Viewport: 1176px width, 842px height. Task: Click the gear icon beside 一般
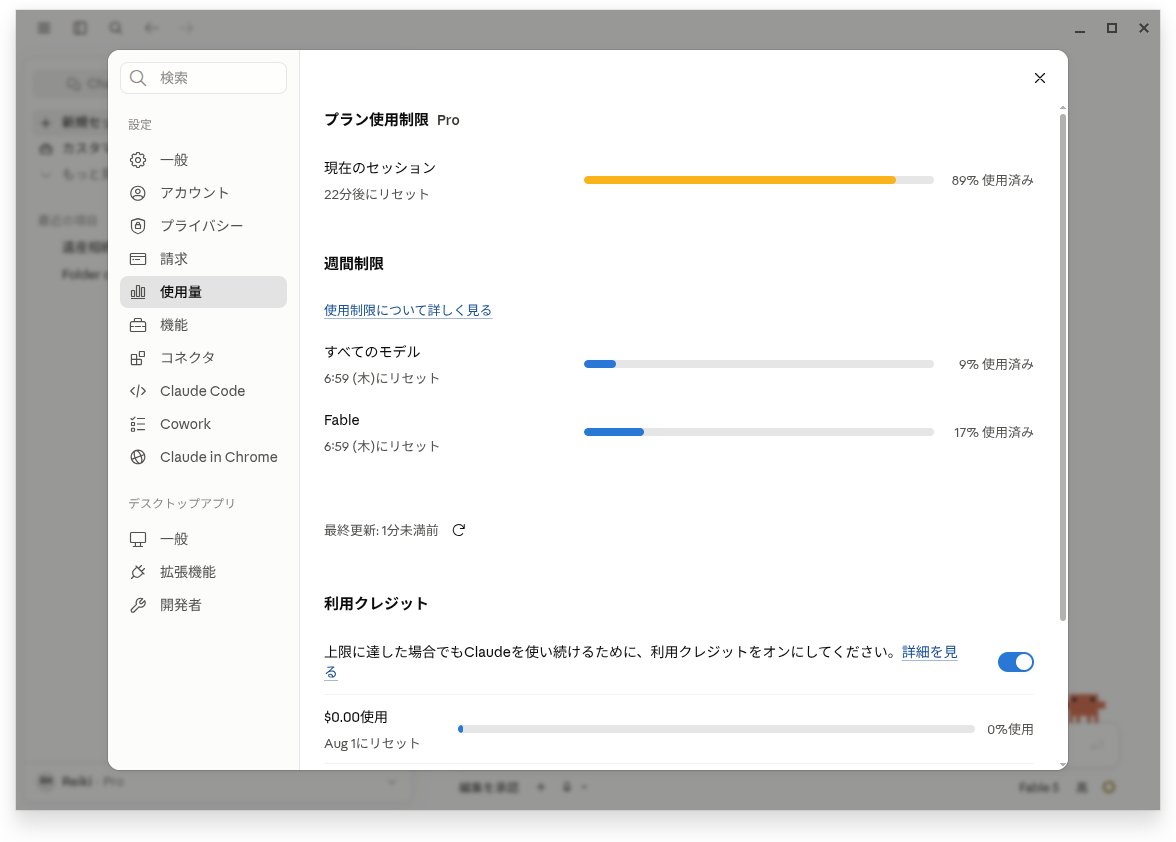pyautogui.click(x=138, y=160)
